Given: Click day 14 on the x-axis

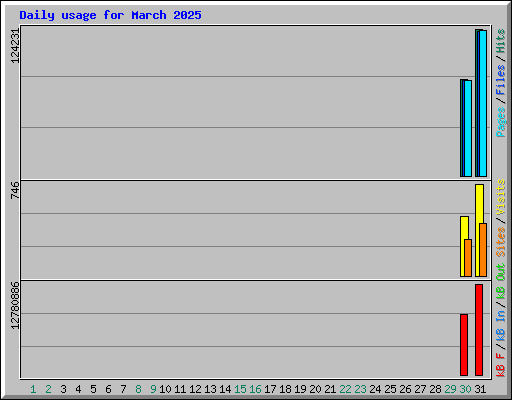Looking at the screenshot, I should click(x=225, y=389).
